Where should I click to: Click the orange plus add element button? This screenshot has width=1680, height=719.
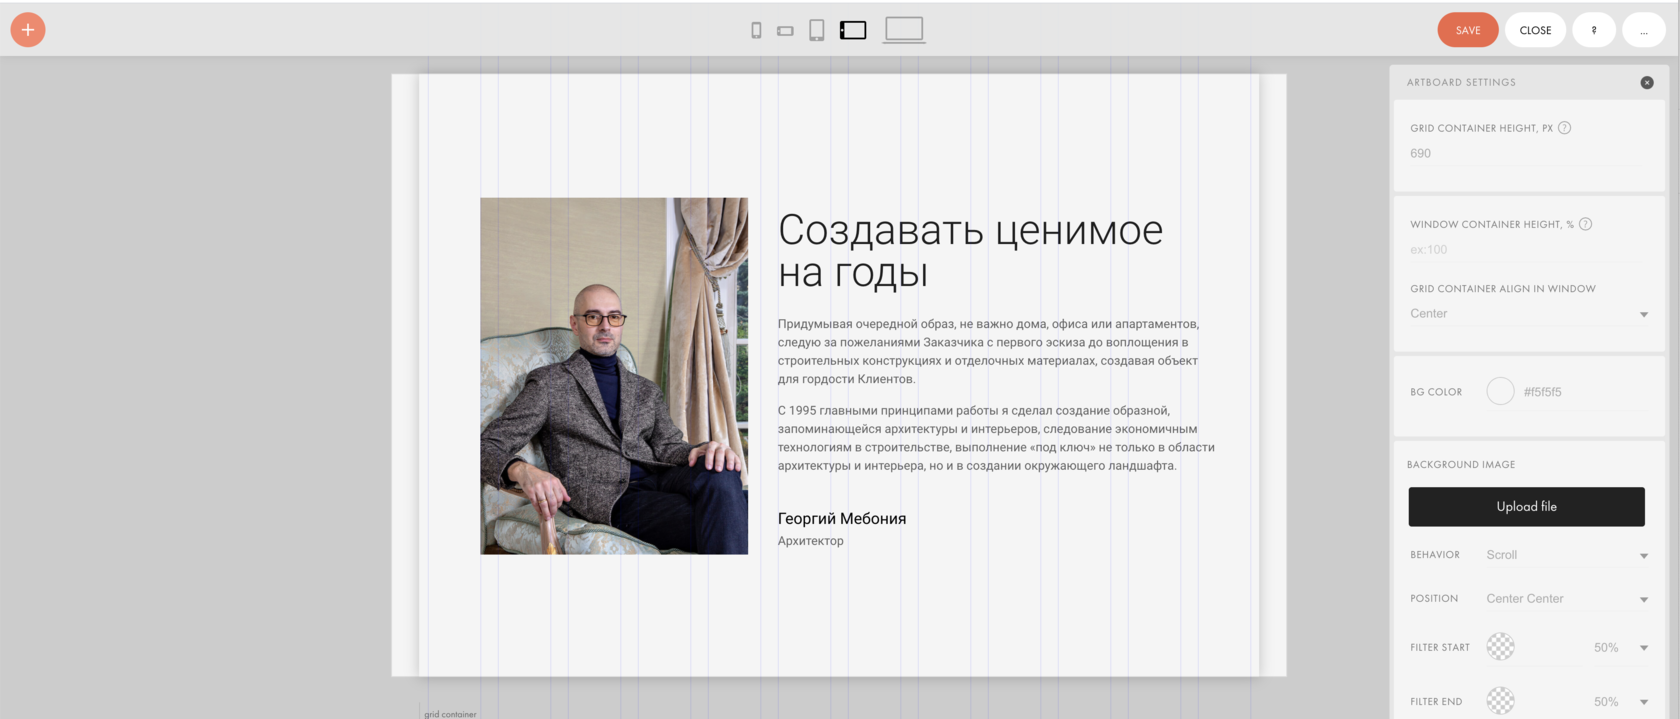coord(28,30)
